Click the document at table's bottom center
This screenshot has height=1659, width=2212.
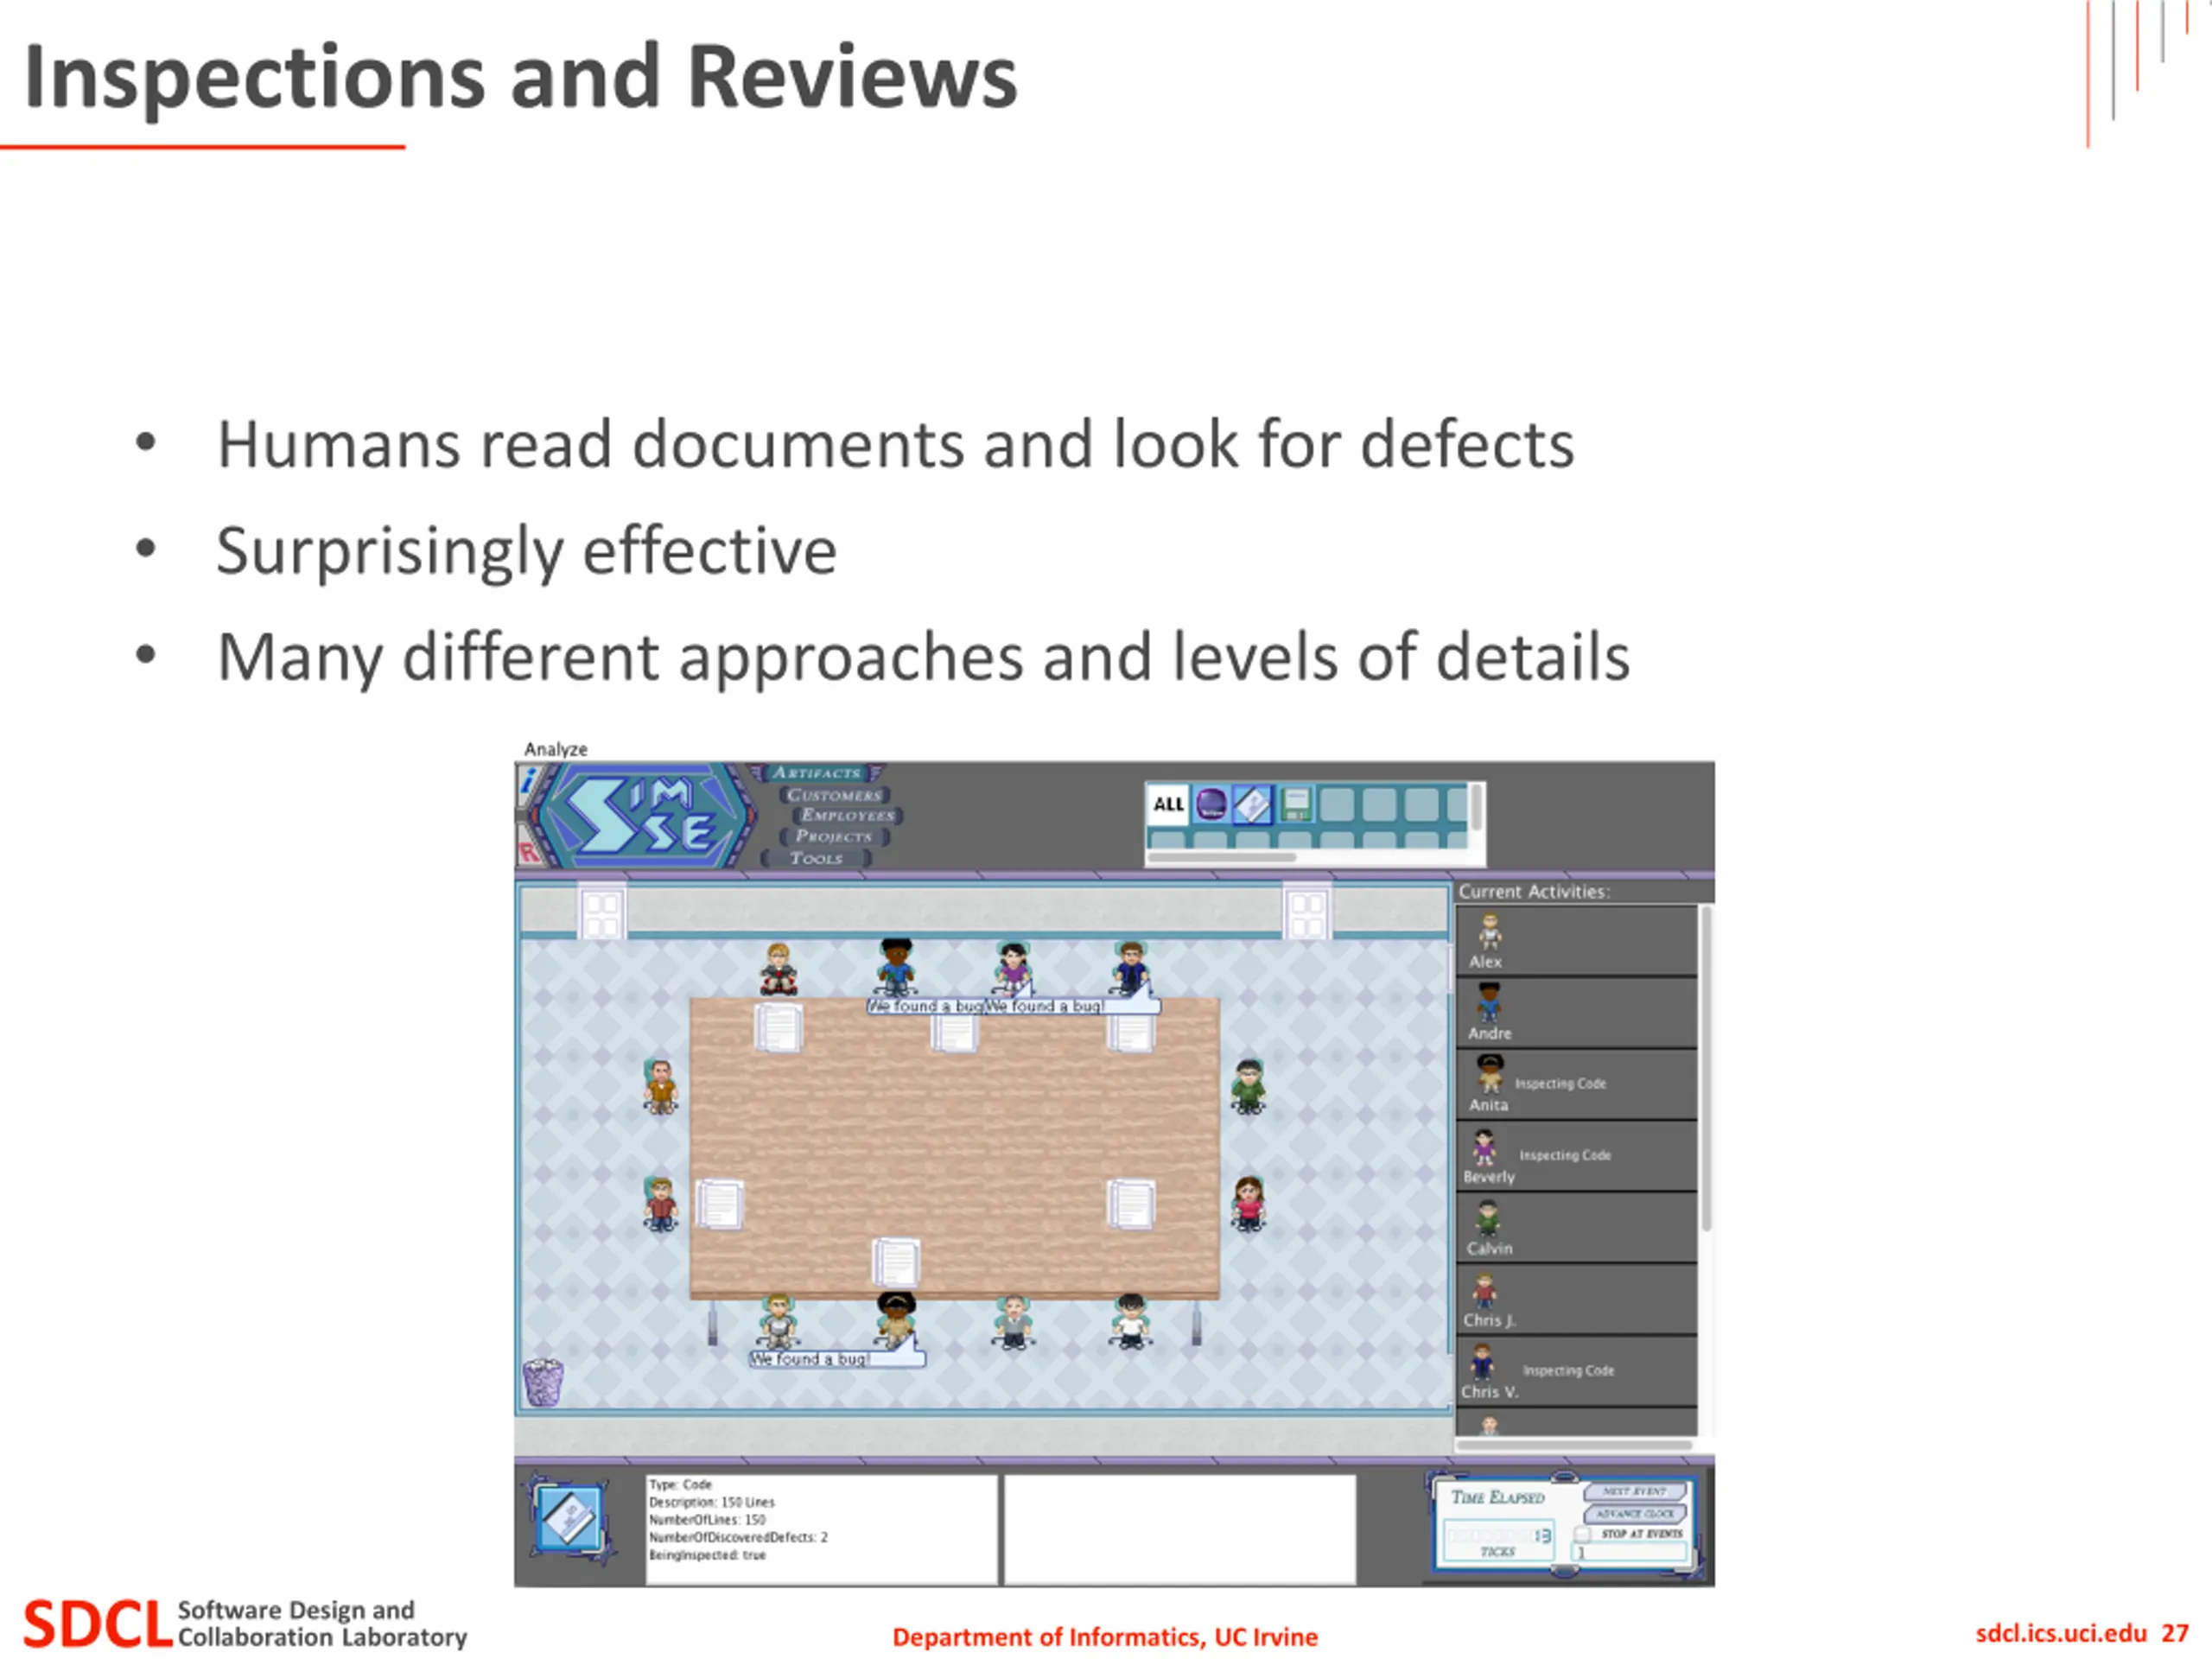click(895, 1262)
